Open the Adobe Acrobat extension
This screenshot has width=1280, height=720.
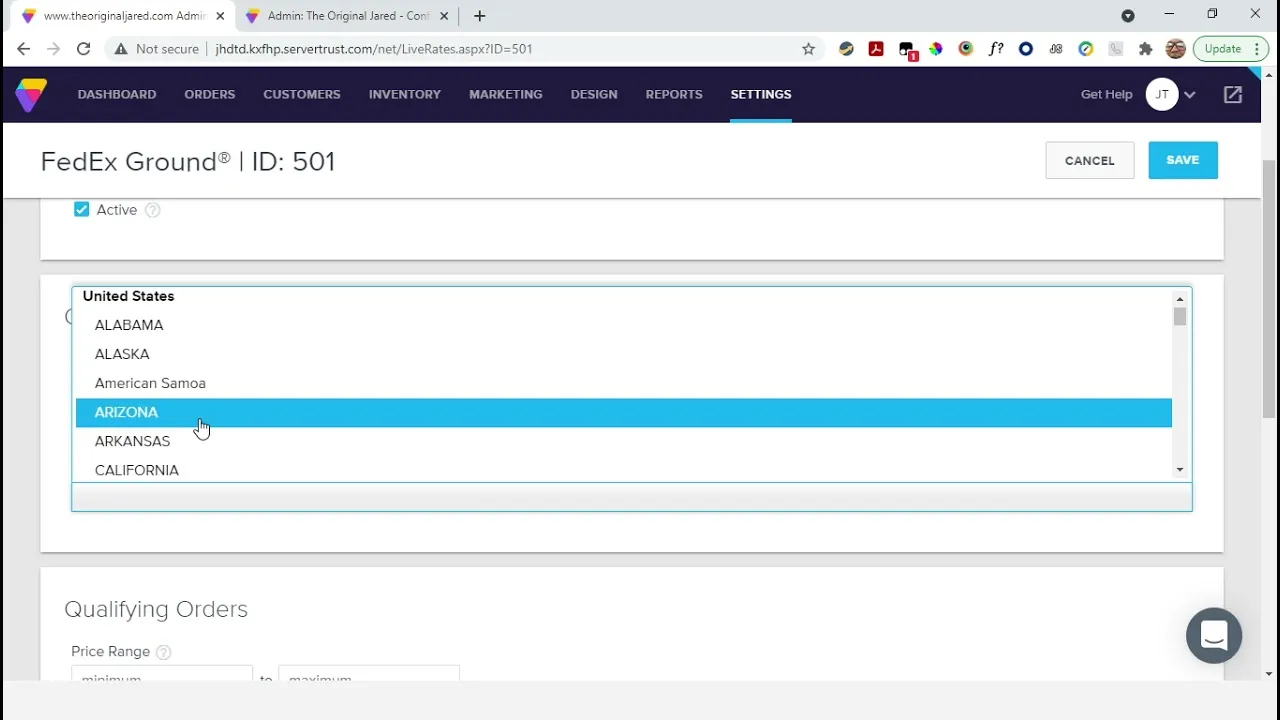(x=876, y=49)
